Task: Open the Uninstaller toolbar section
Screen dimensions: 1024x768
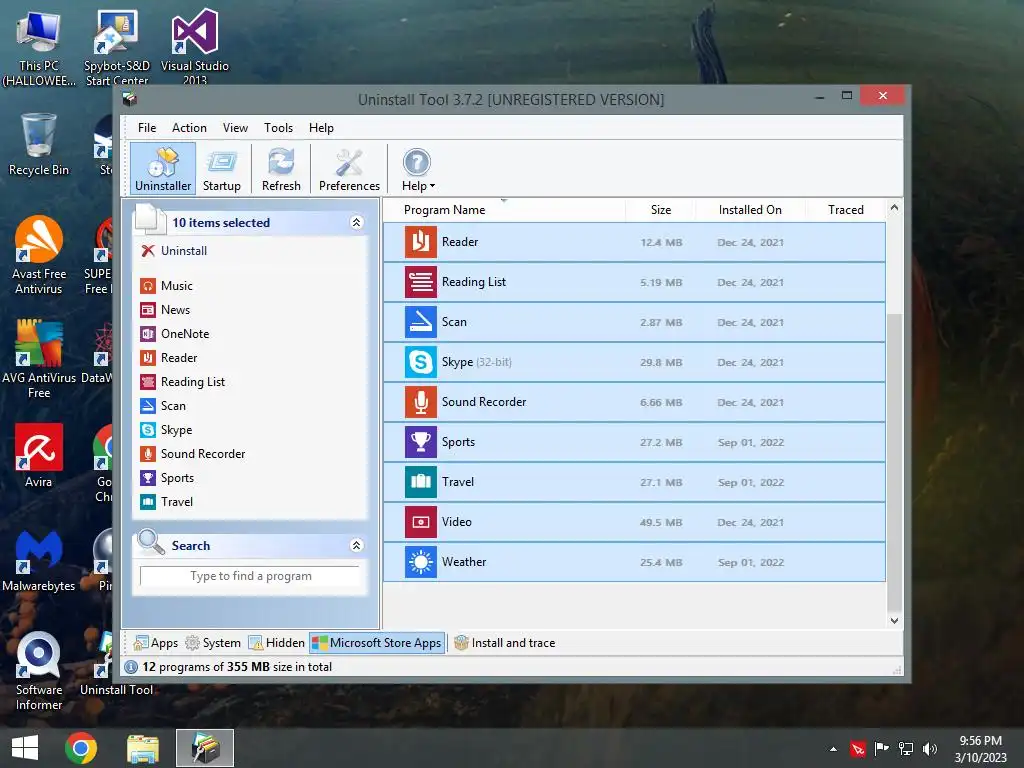Action: click(163, 168)
